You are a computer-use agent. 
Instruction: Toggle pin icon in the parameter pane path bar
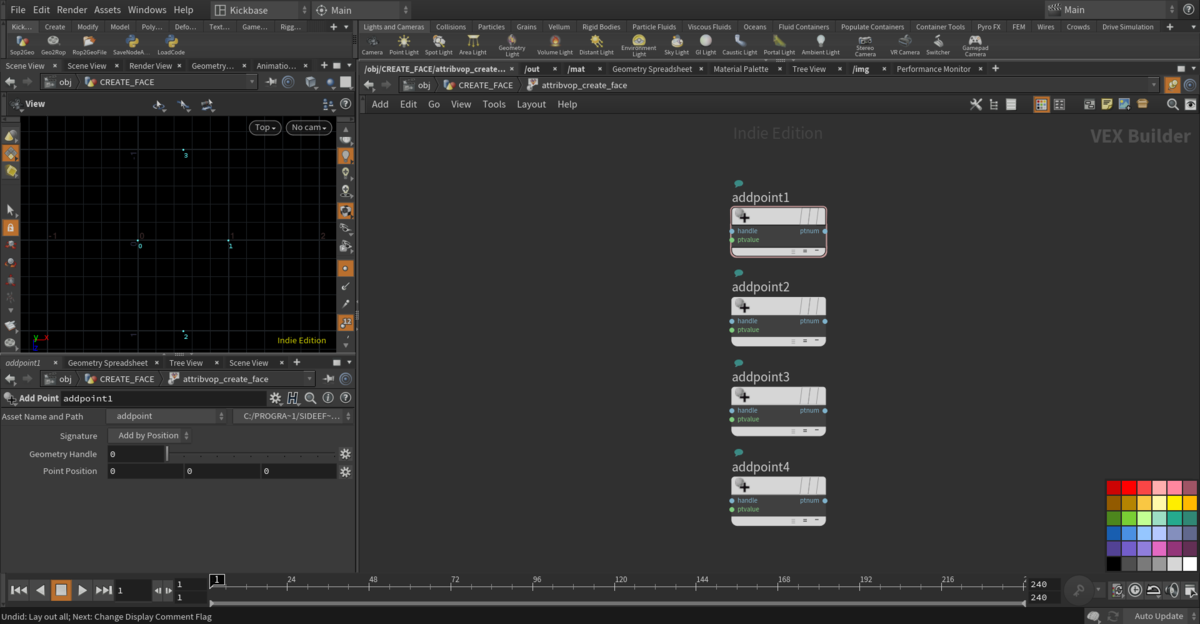point(329,379)
